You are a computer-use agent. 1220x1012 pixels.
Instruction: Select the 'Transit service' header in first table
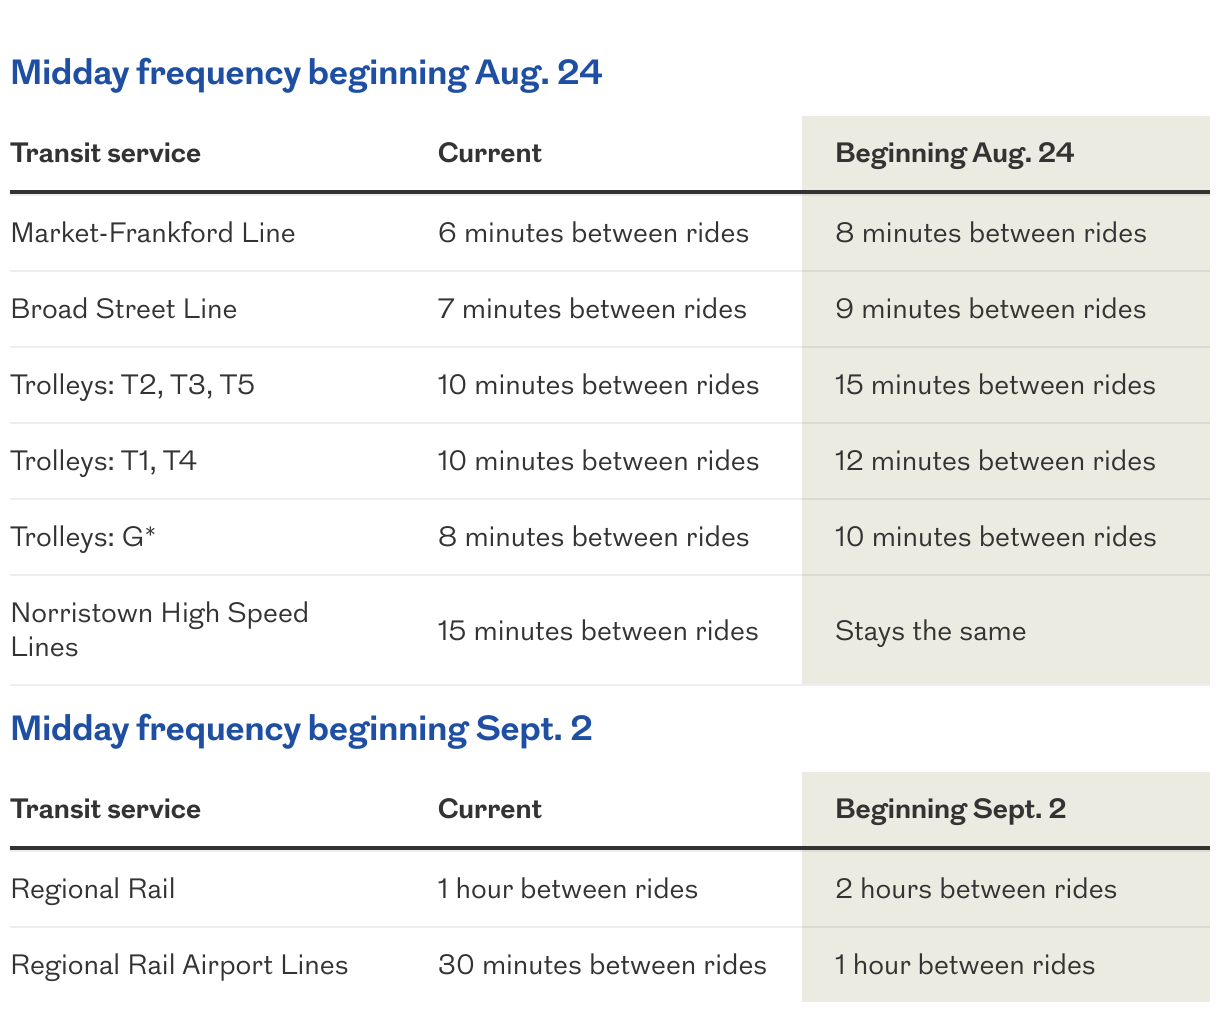pos(105,153)
